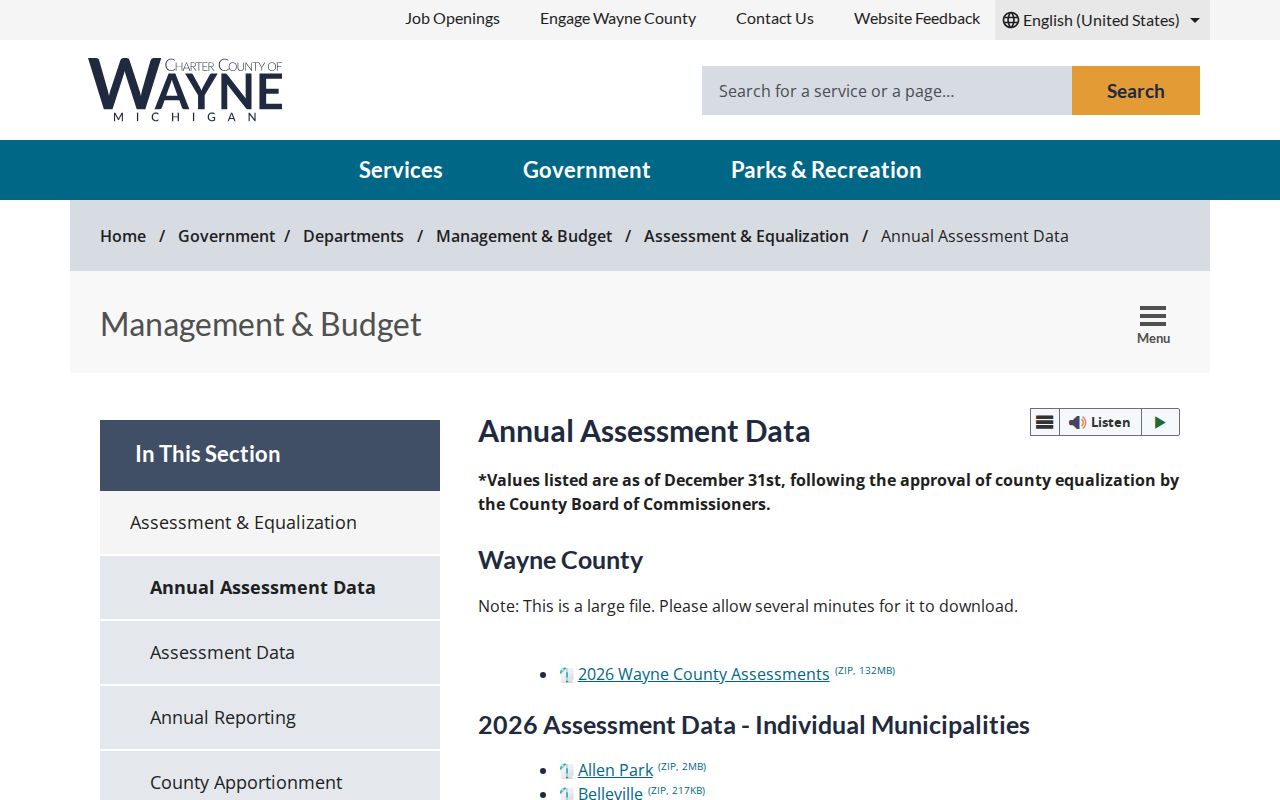Click the Management & Budget page heading

tap(261, 324)
